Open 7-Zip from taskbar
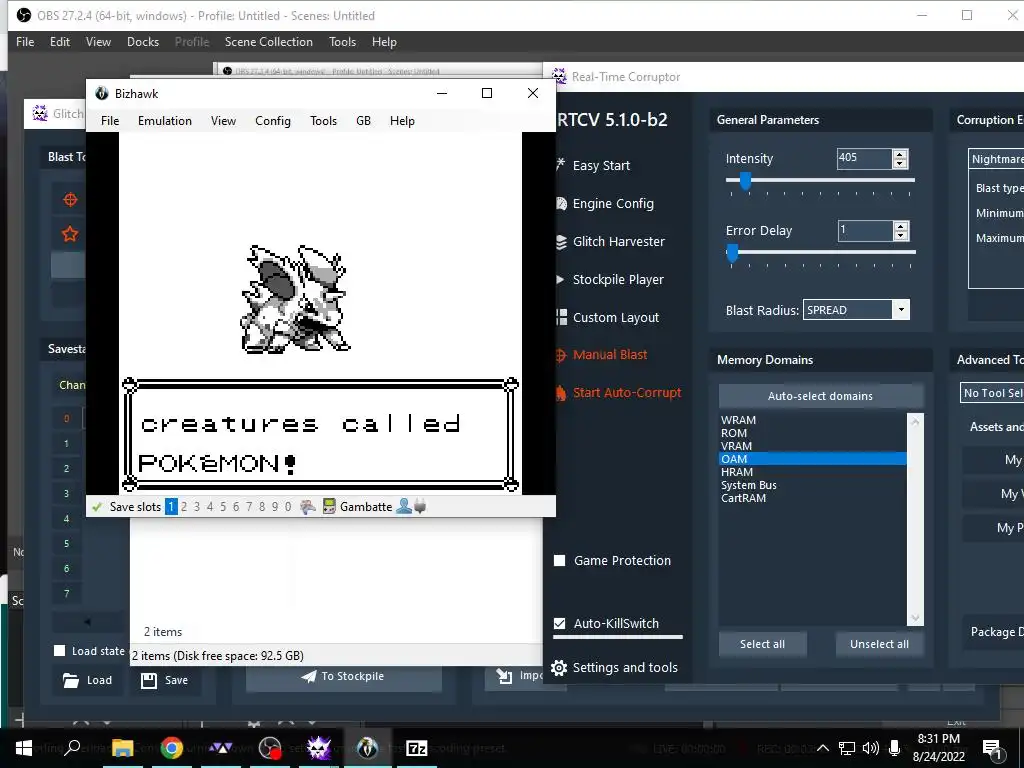Screen dimensions: 1024x768 coord(417,748)
